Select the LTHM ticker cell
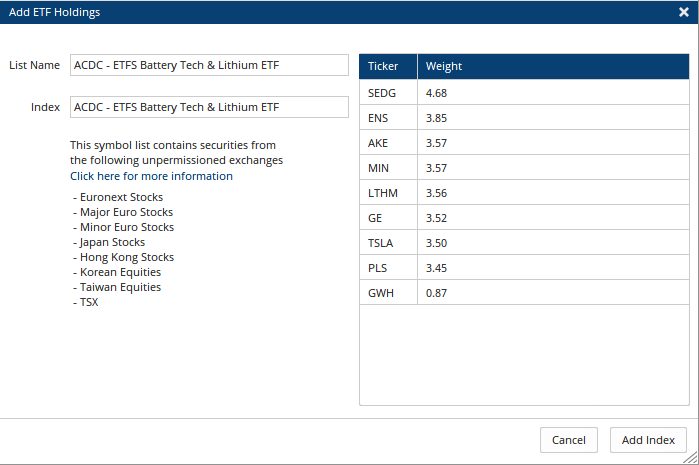The height and width of the screenshot is (465, 699). tap(388, 193)
